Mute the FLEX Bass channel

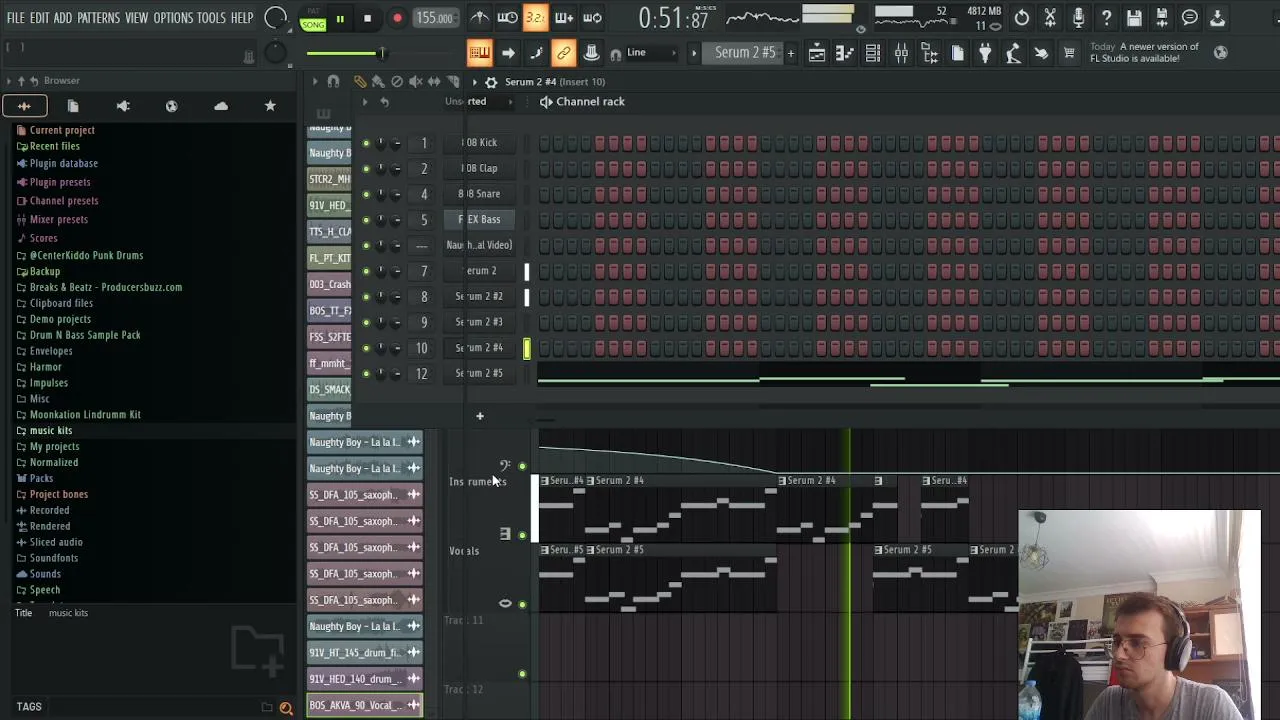(366, 220)
